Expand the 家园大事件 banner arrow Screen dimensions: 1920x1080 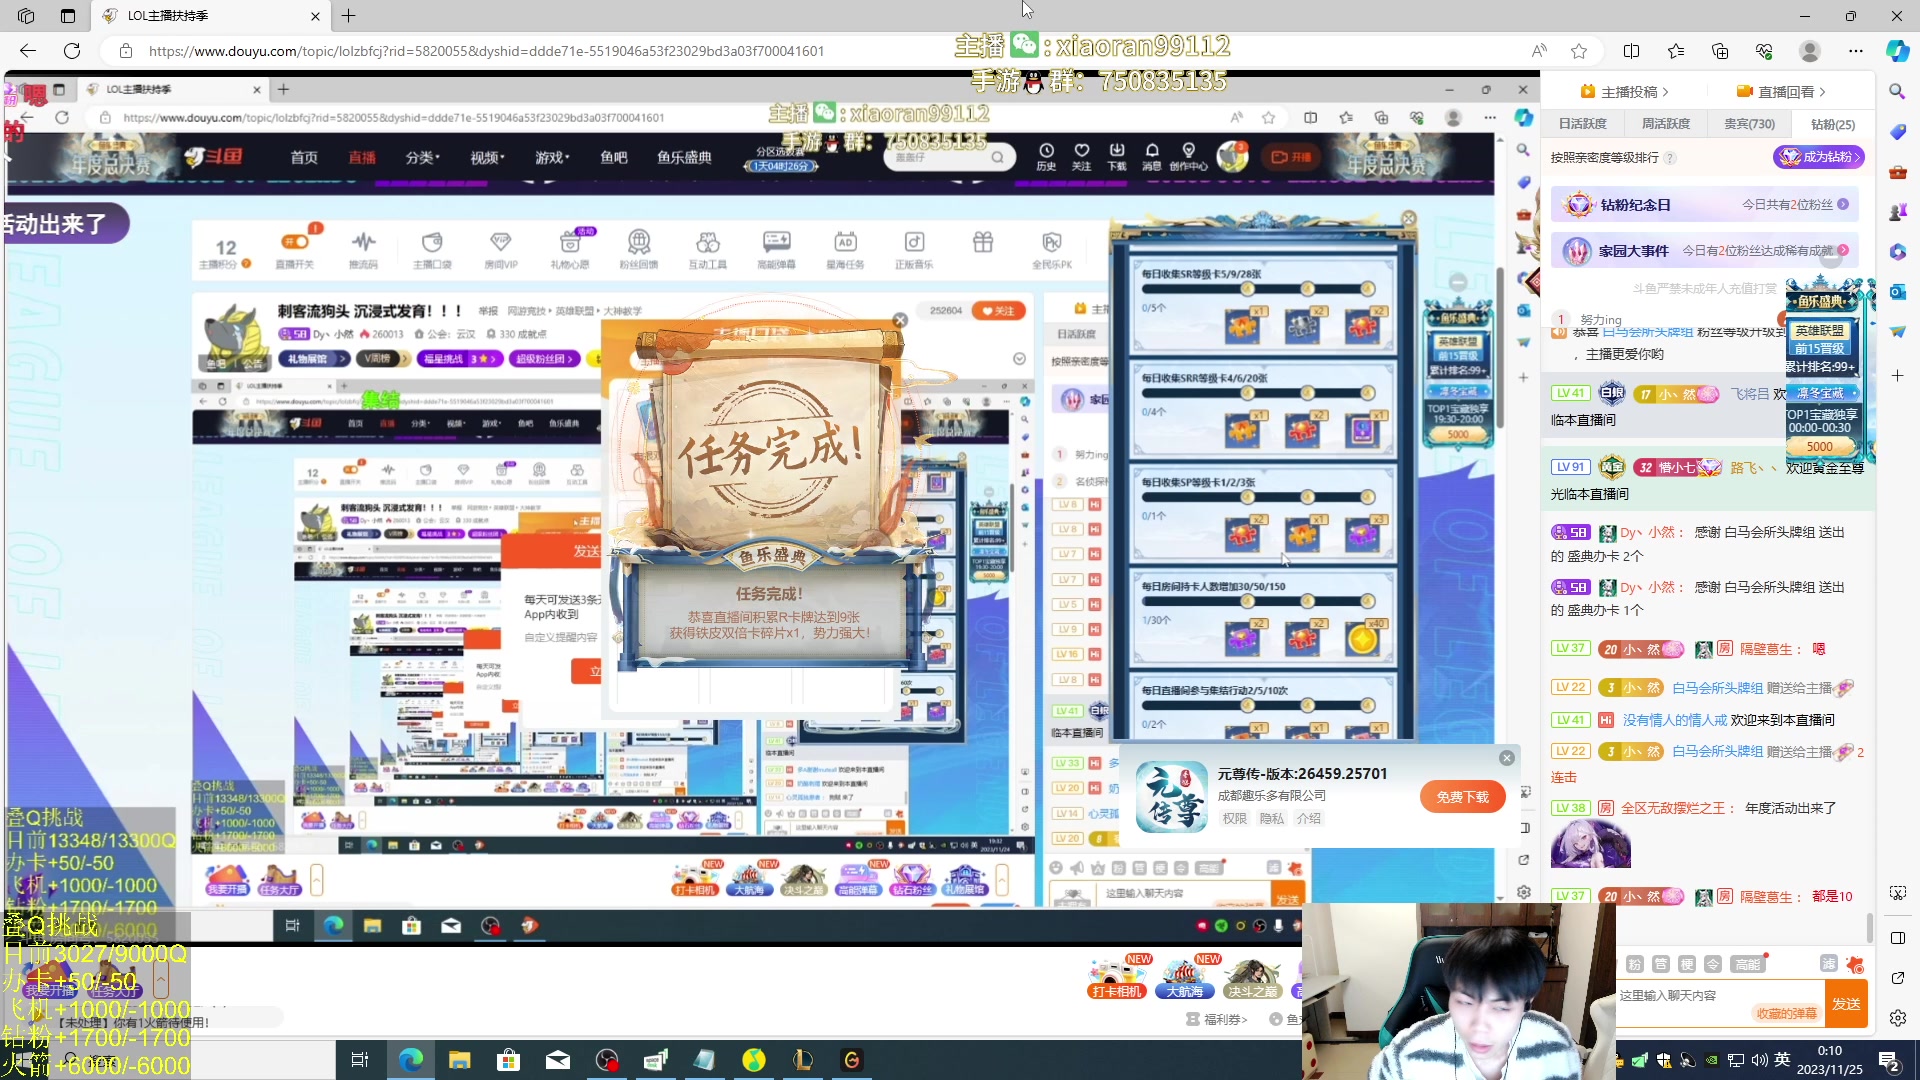point(1843,250)
